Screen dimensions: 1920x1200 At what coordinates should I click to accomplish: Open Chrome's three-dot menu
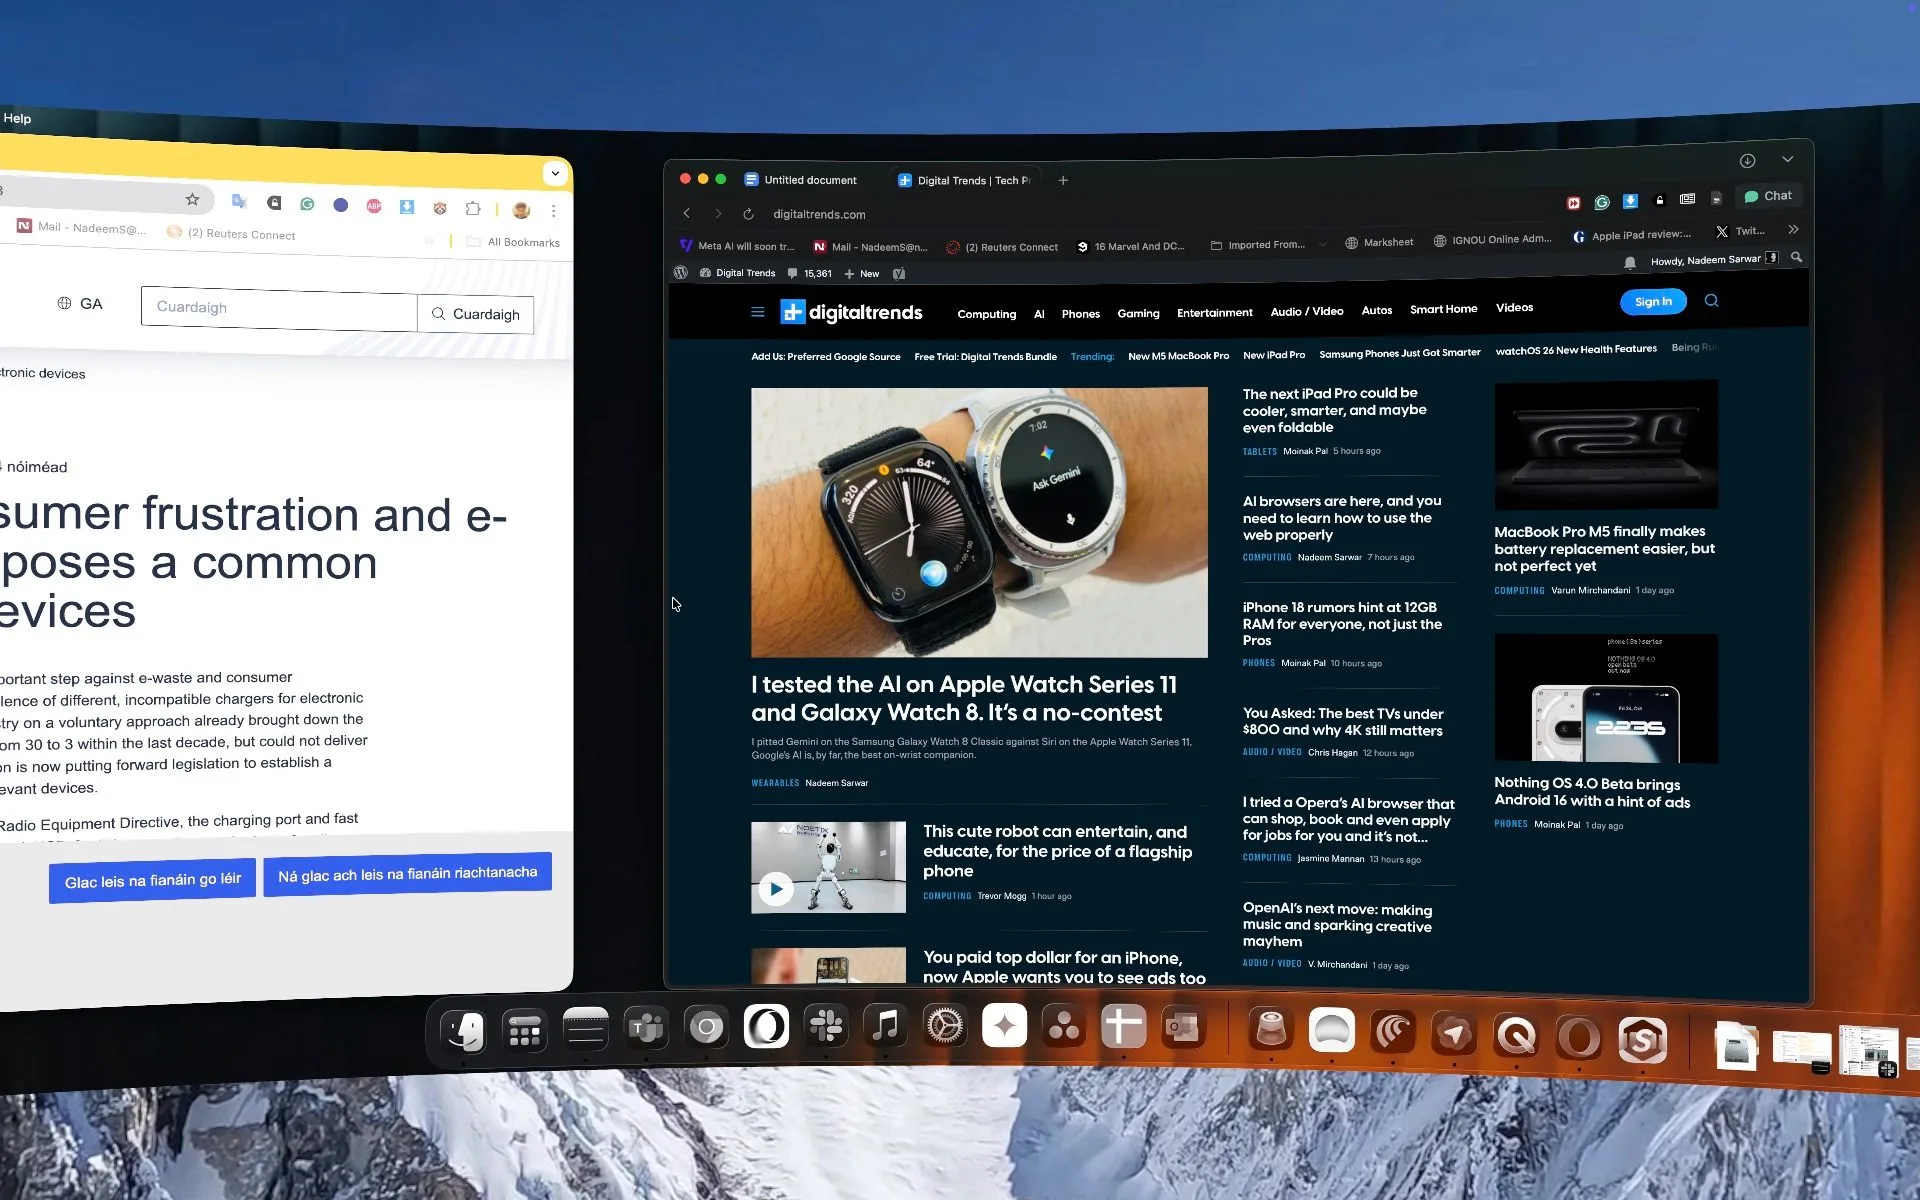[553, 211]
